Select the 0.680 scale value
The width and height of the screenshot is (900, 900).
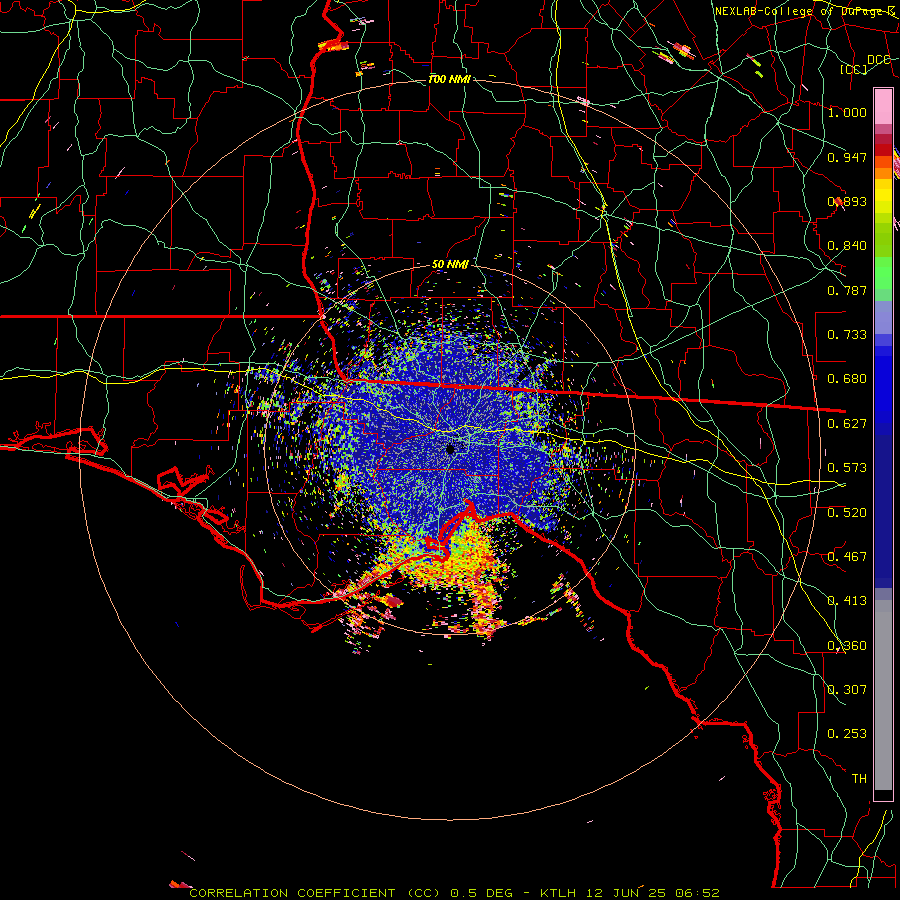tap(847, 379)
